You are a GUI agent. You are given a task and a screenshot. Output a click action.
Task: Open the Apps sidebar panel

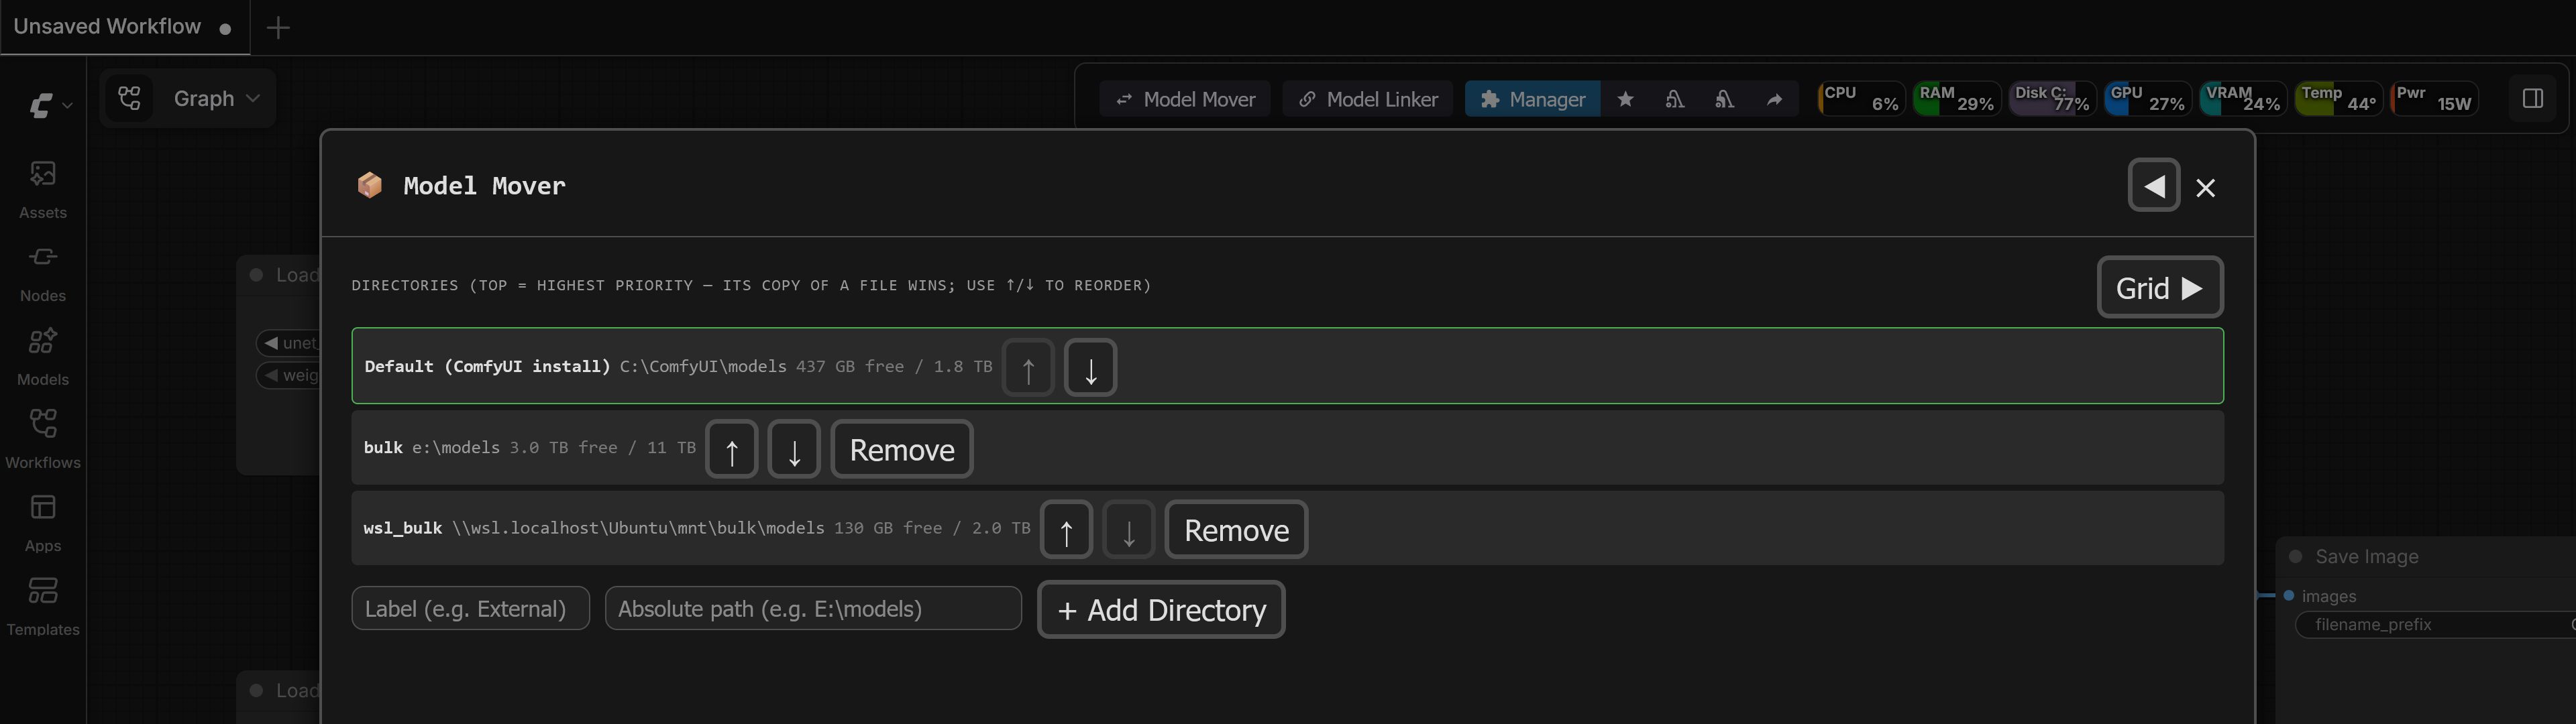[43, 523]
